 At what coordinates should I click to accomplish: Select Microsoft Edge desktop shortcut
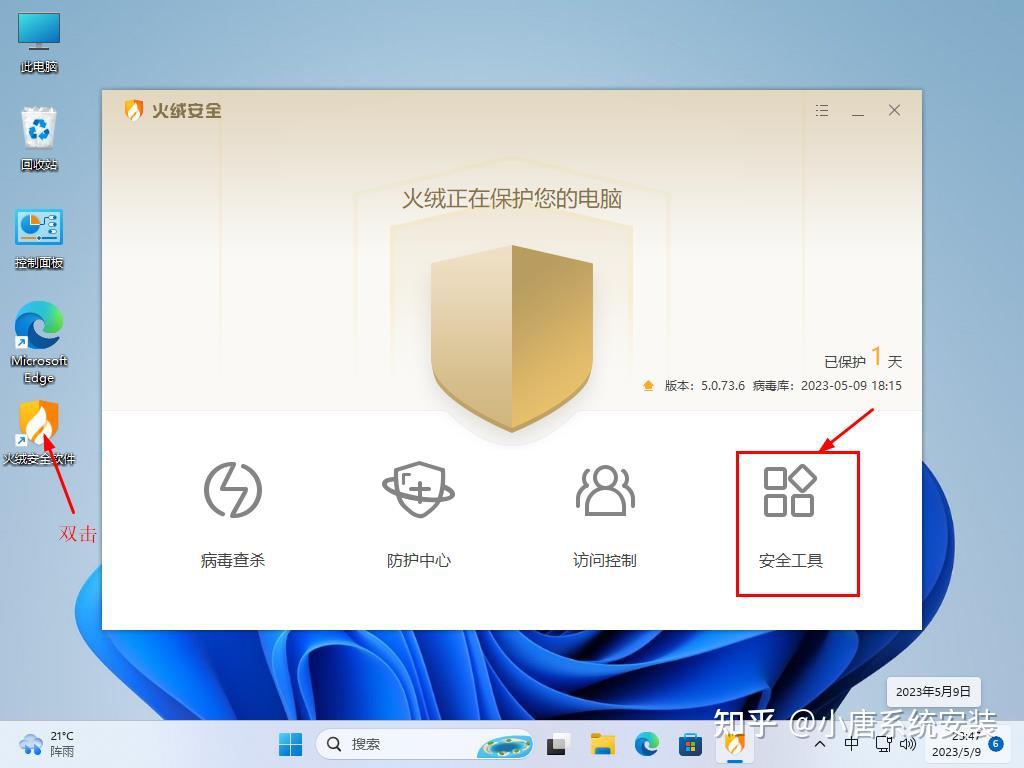39,343
